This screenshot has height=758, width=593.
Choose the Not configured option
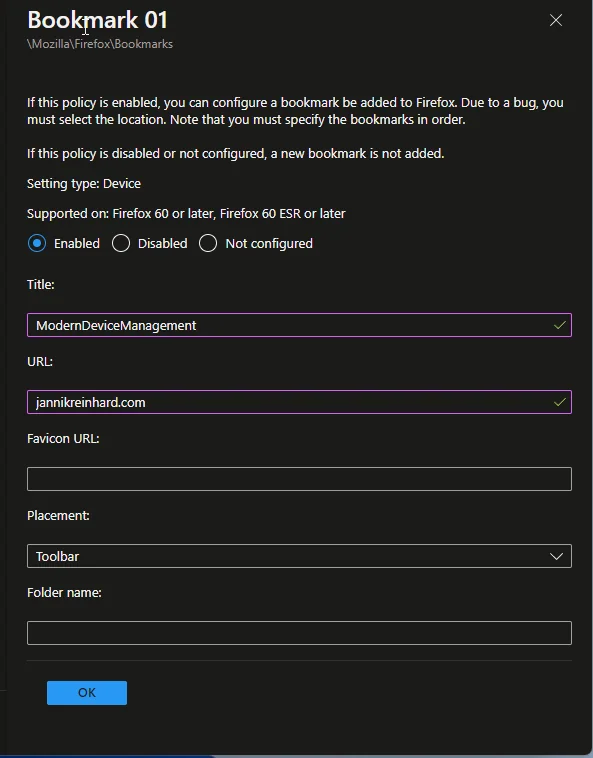[x=208, y=243]
